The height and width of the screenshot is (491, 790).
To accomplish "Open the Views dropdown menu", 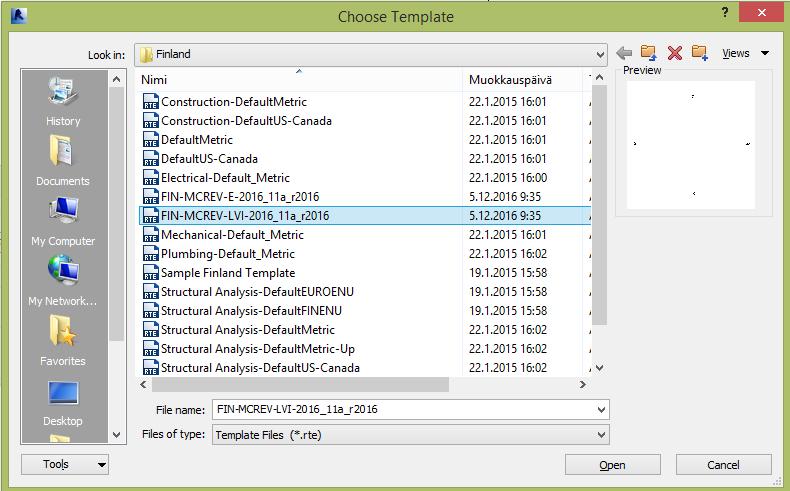I will coord(746,53).
